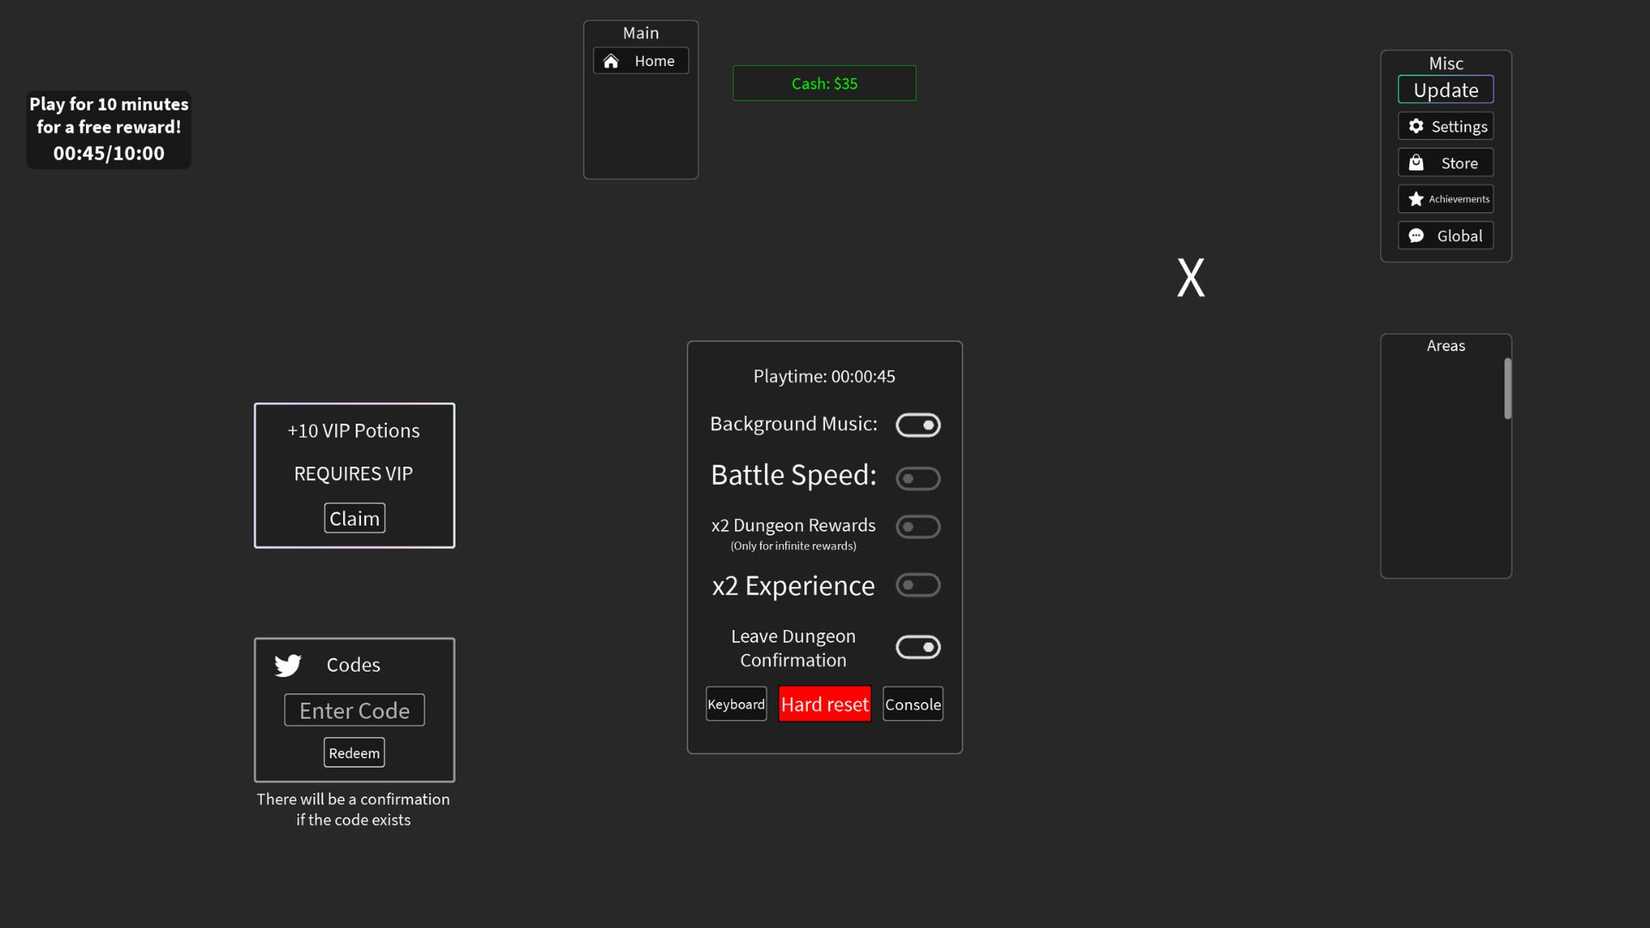Screen dimensions: 1650x928
Task: Turn on x2 Experience
Action: (917, 585)
